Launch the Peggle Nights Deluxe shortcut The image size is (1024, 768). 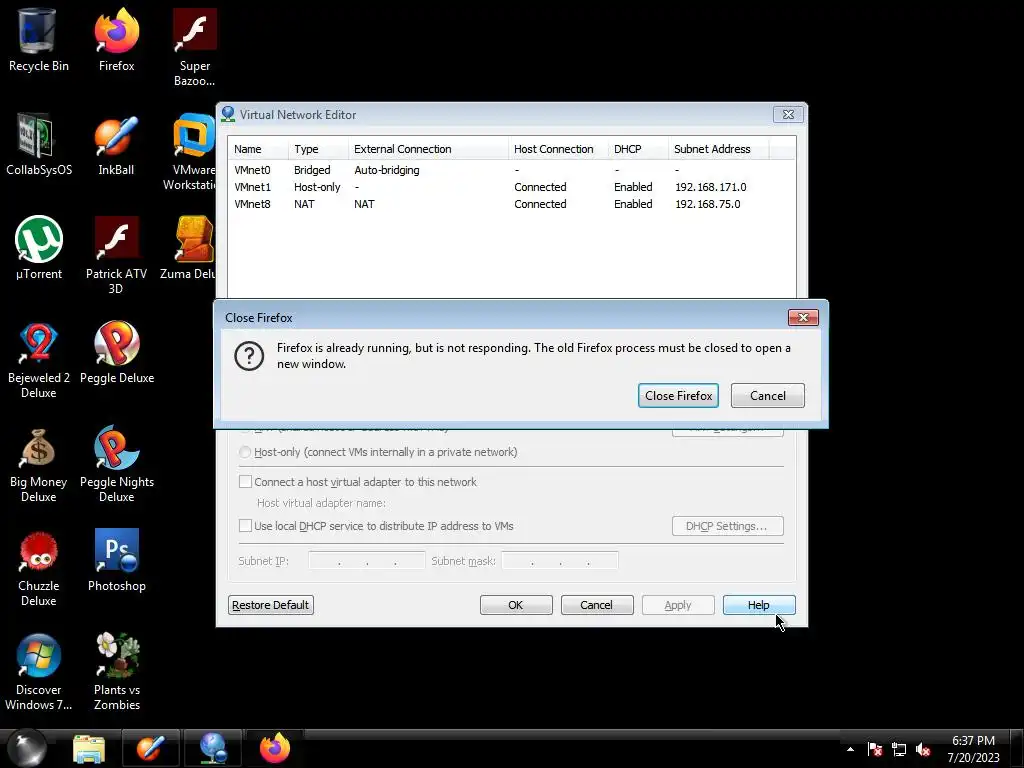tap(116, 464)
